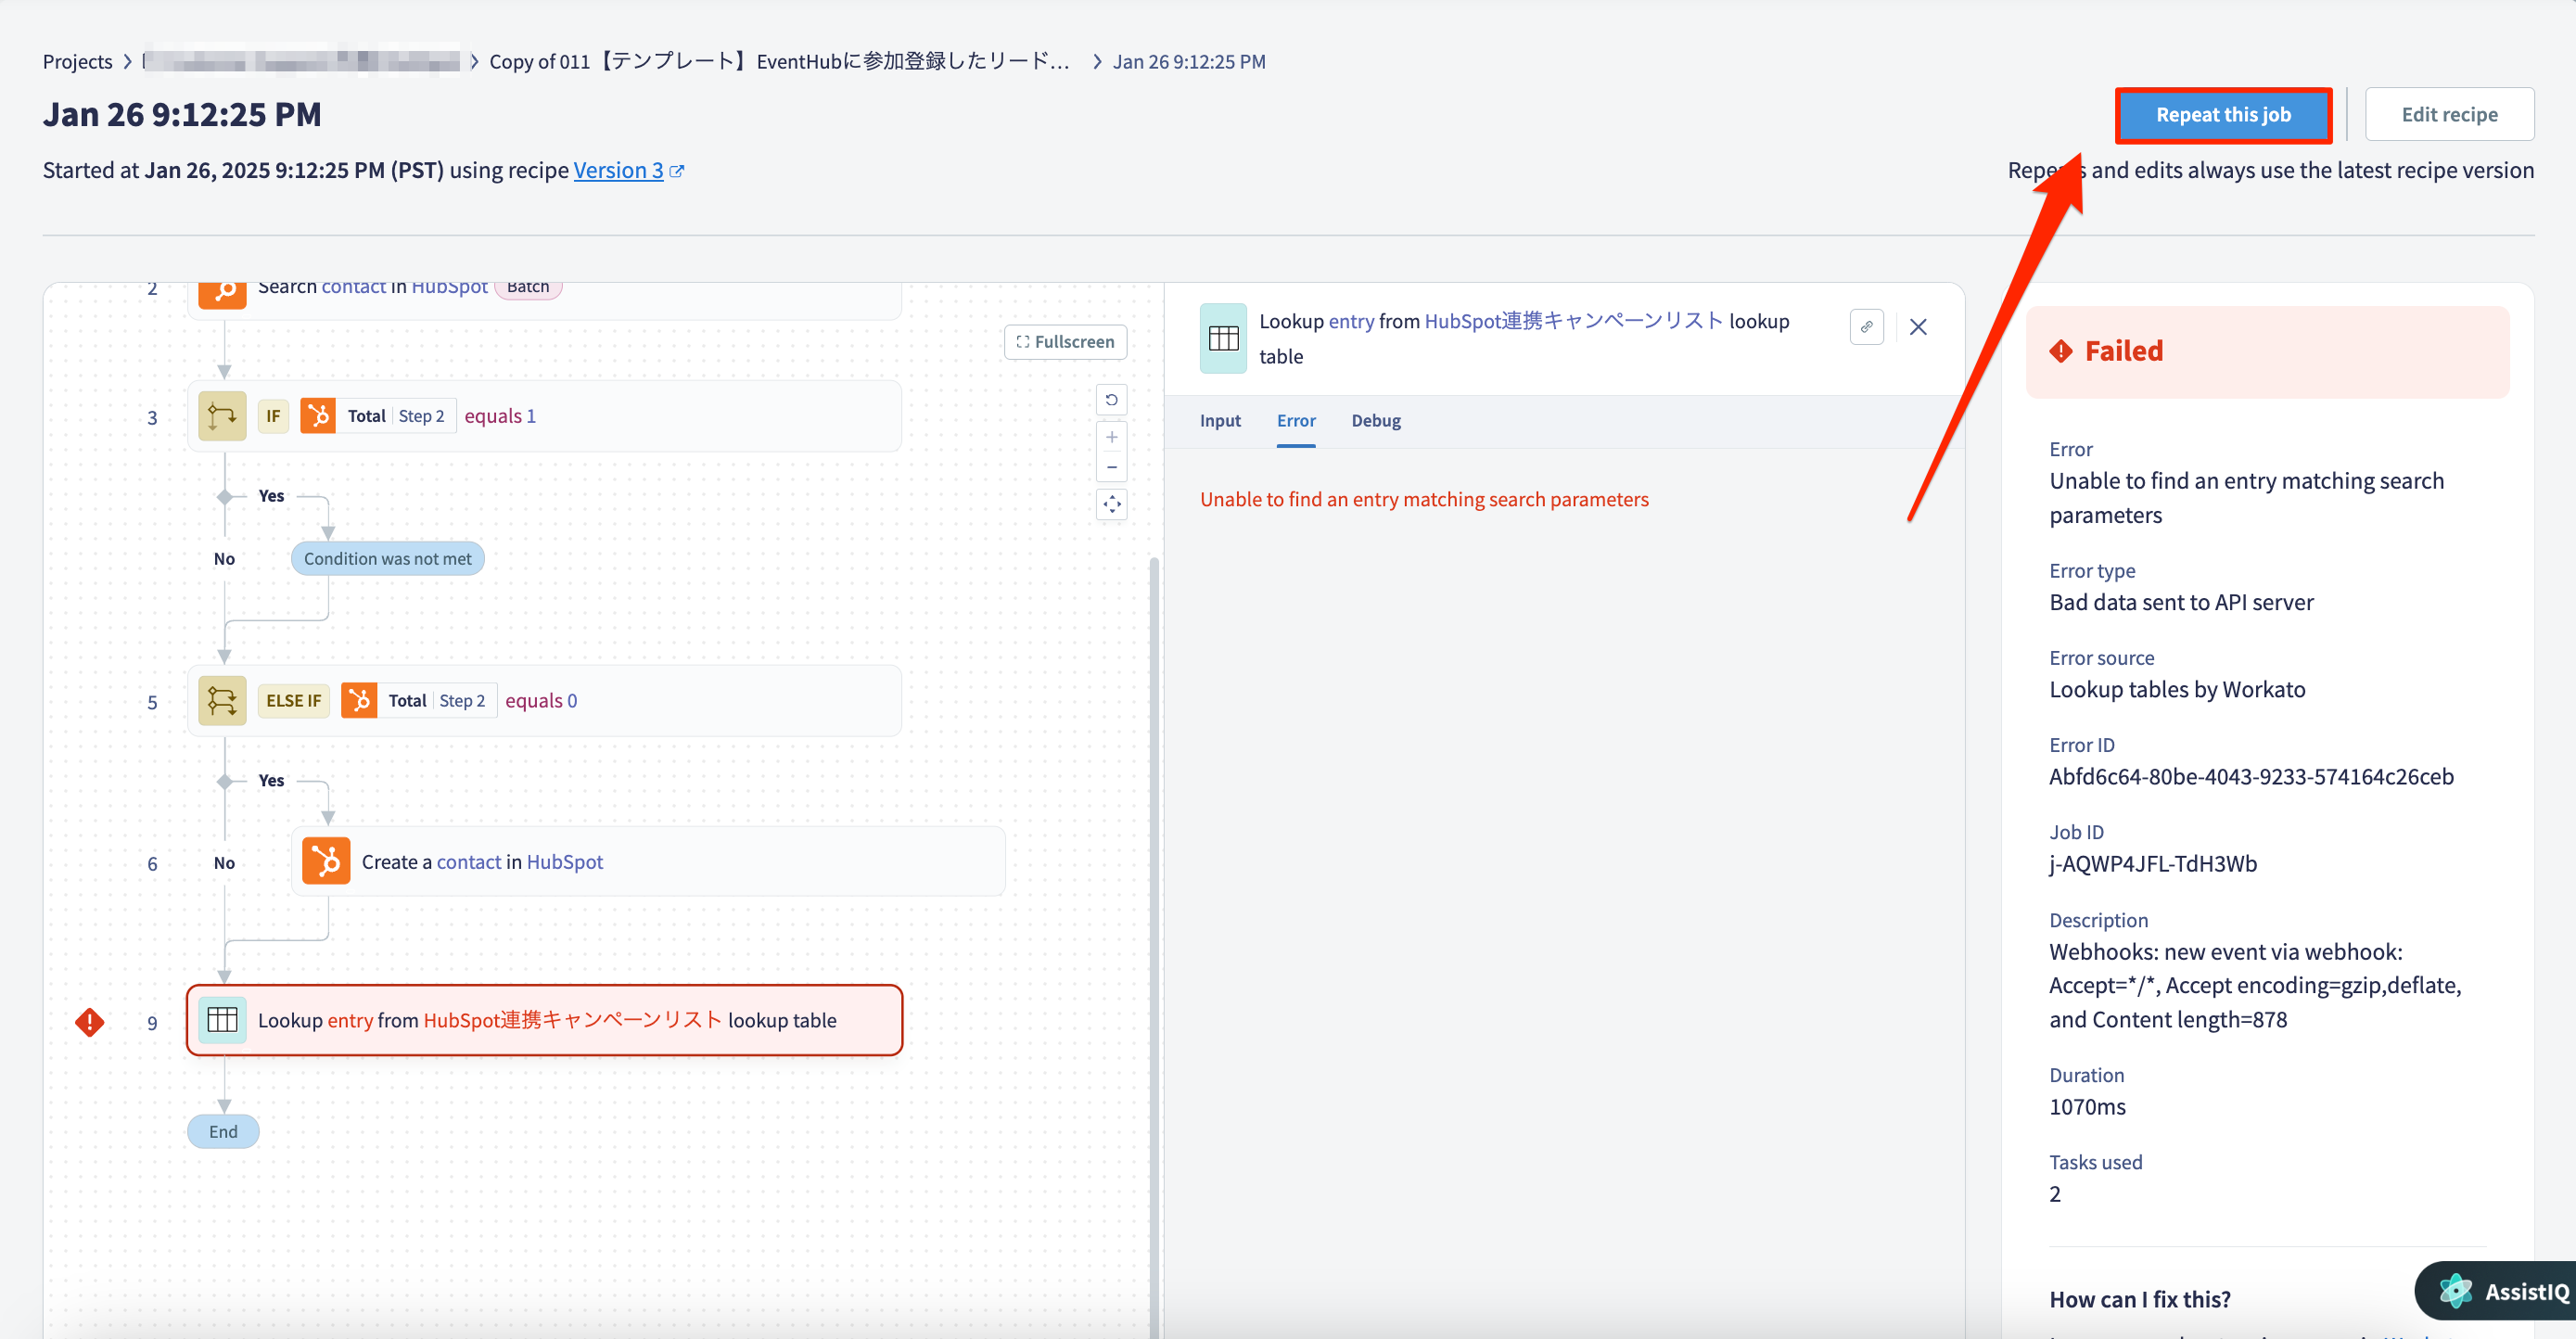2576x1339 pixels.
Task: Click HubSpot icon in step 5 condition
Action: tap(359, 701)
